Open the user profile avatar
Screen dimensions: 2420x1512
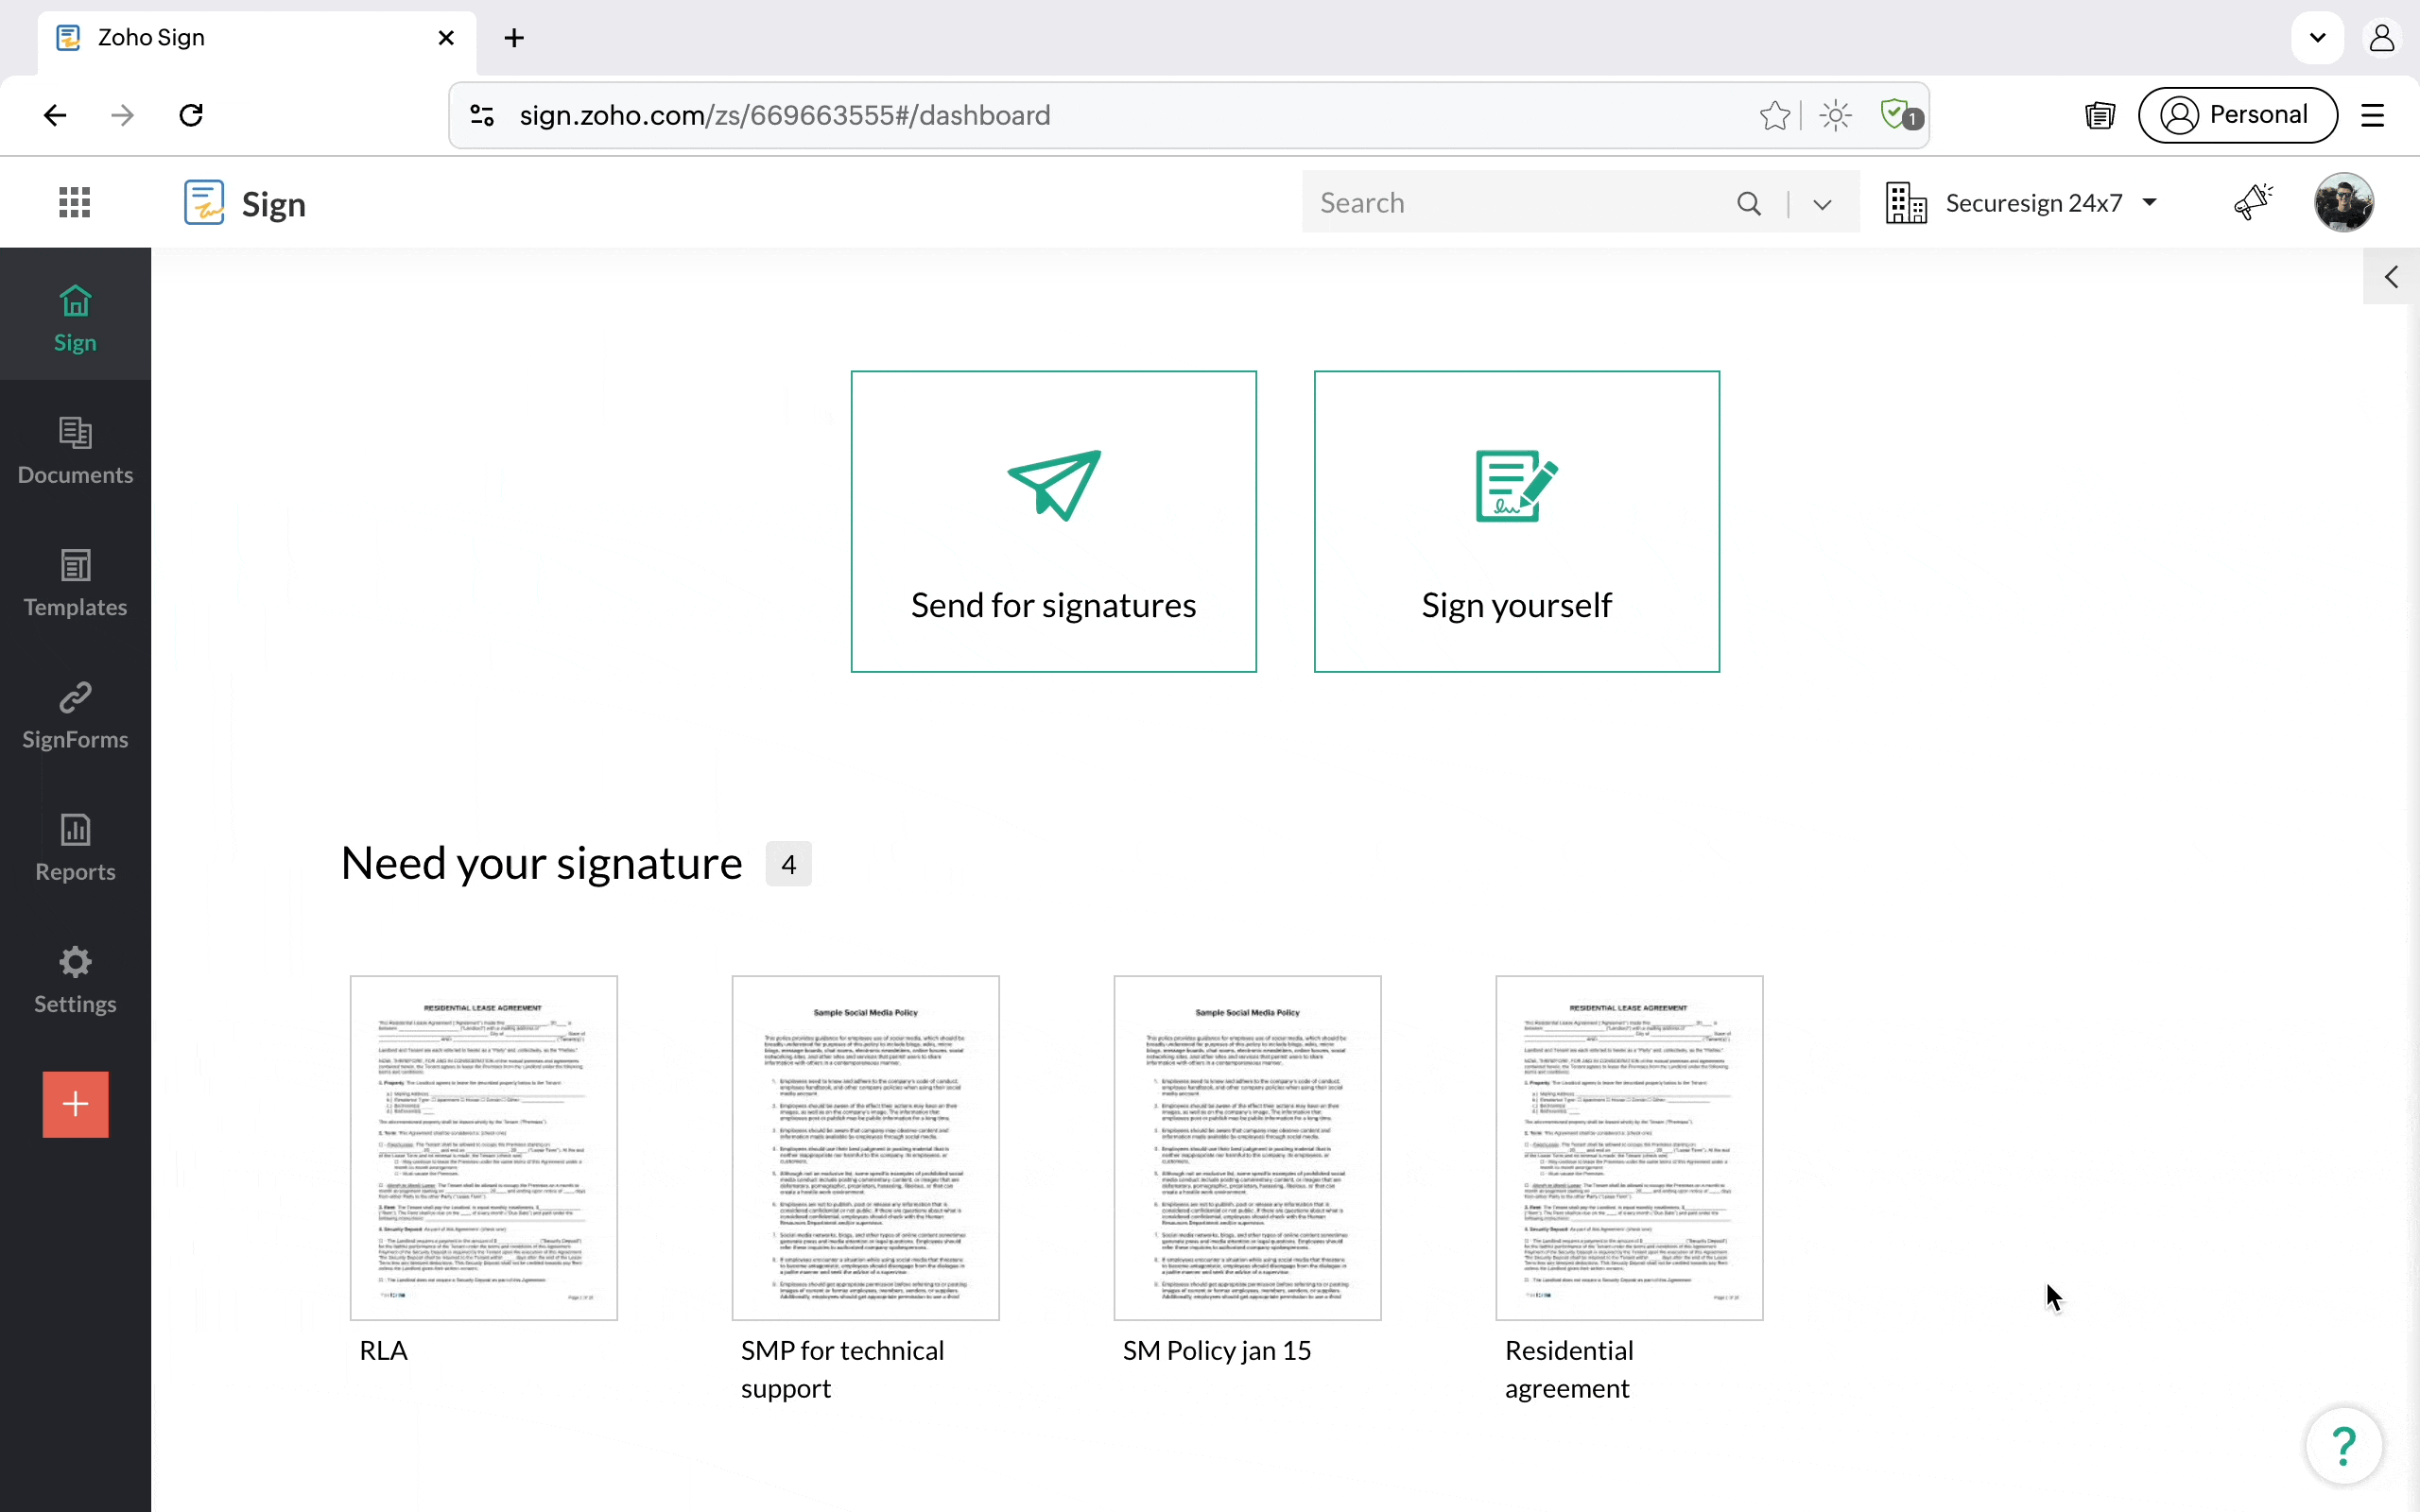coord(2343,202)
